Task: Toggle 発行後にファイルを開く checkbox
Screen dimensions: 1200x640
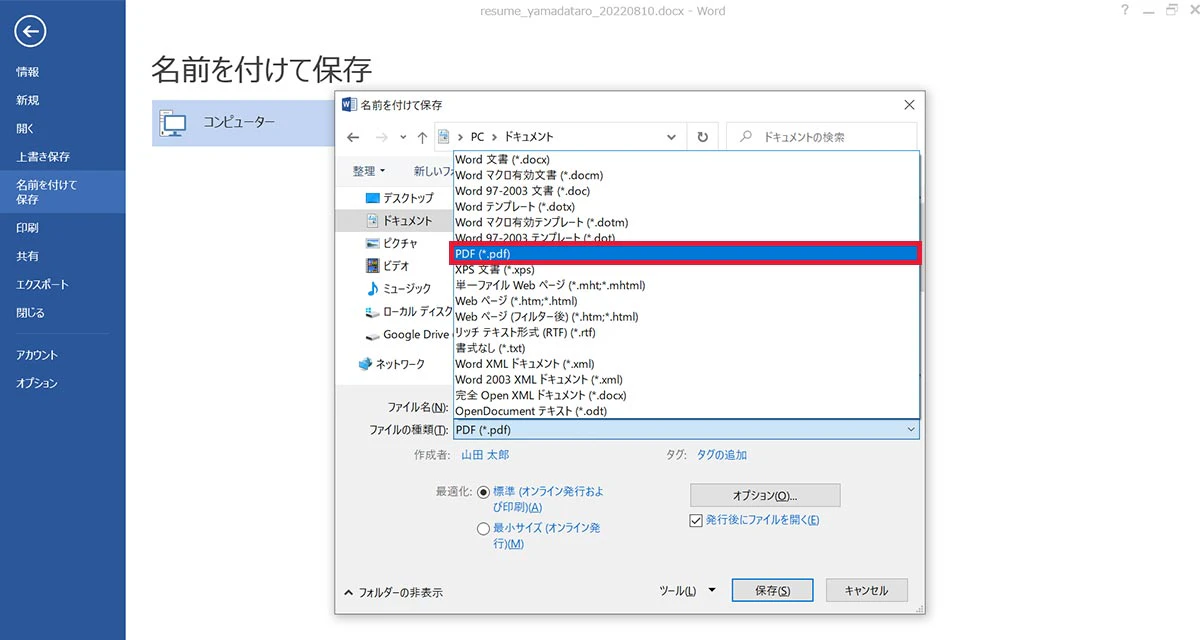Action: pos(696,520)
